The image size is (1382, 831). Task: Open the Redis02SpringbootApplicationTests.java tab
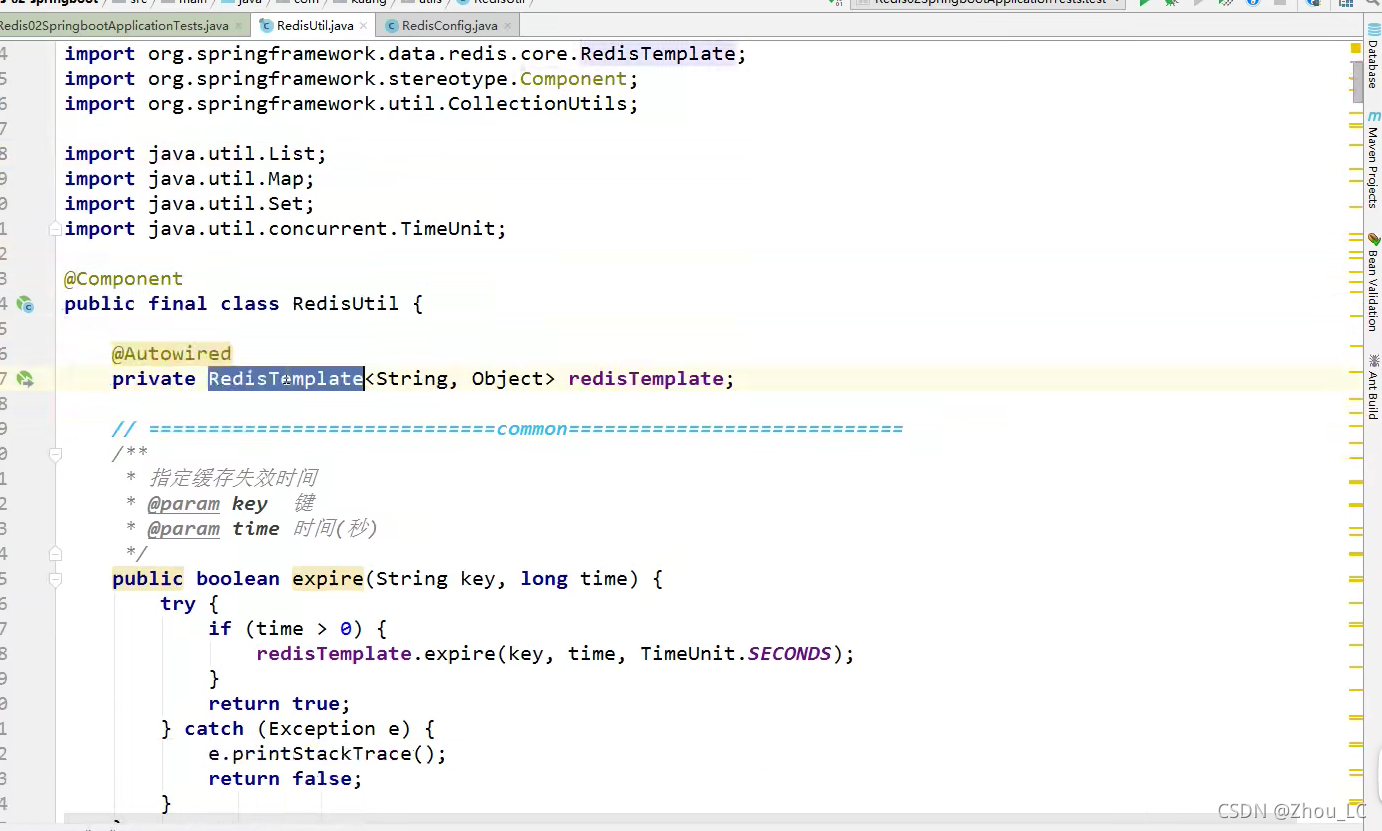coord(114,26)
